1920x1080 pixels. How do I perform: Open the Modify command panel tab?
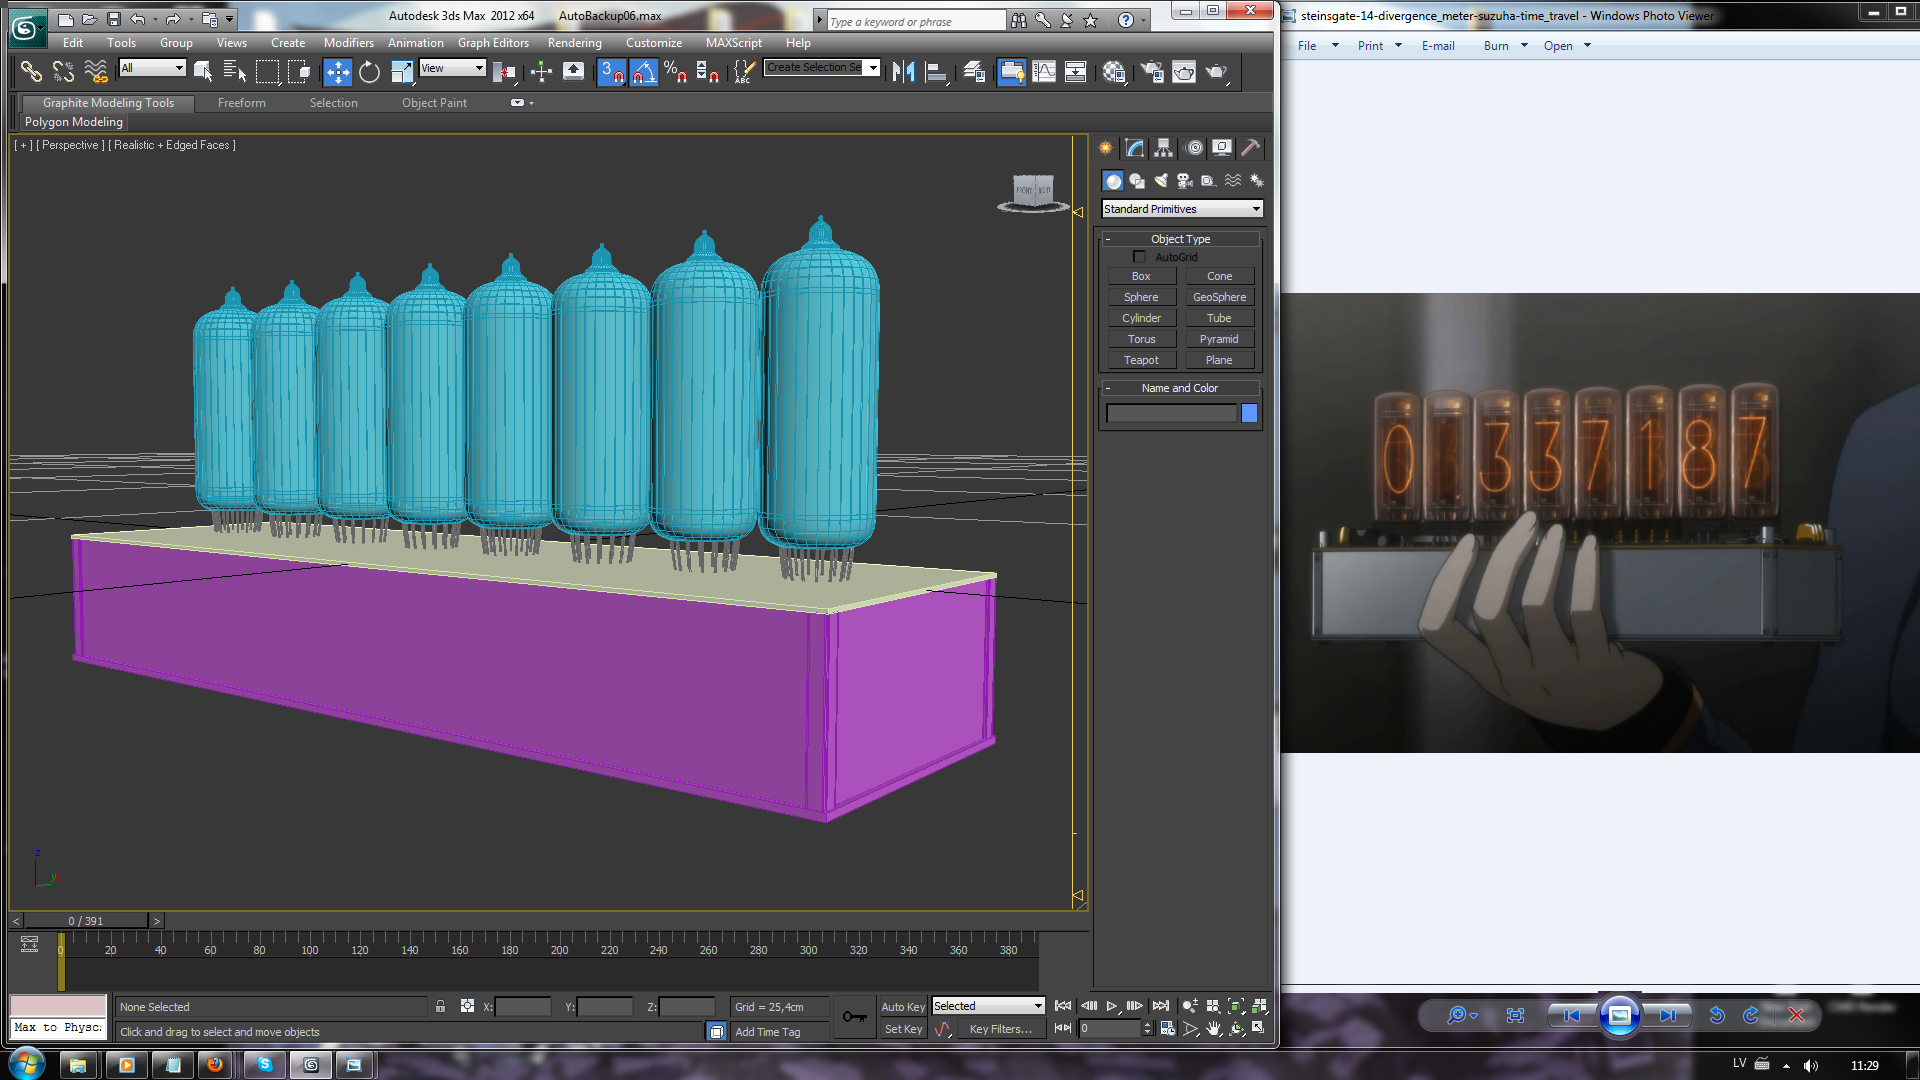1134,148
